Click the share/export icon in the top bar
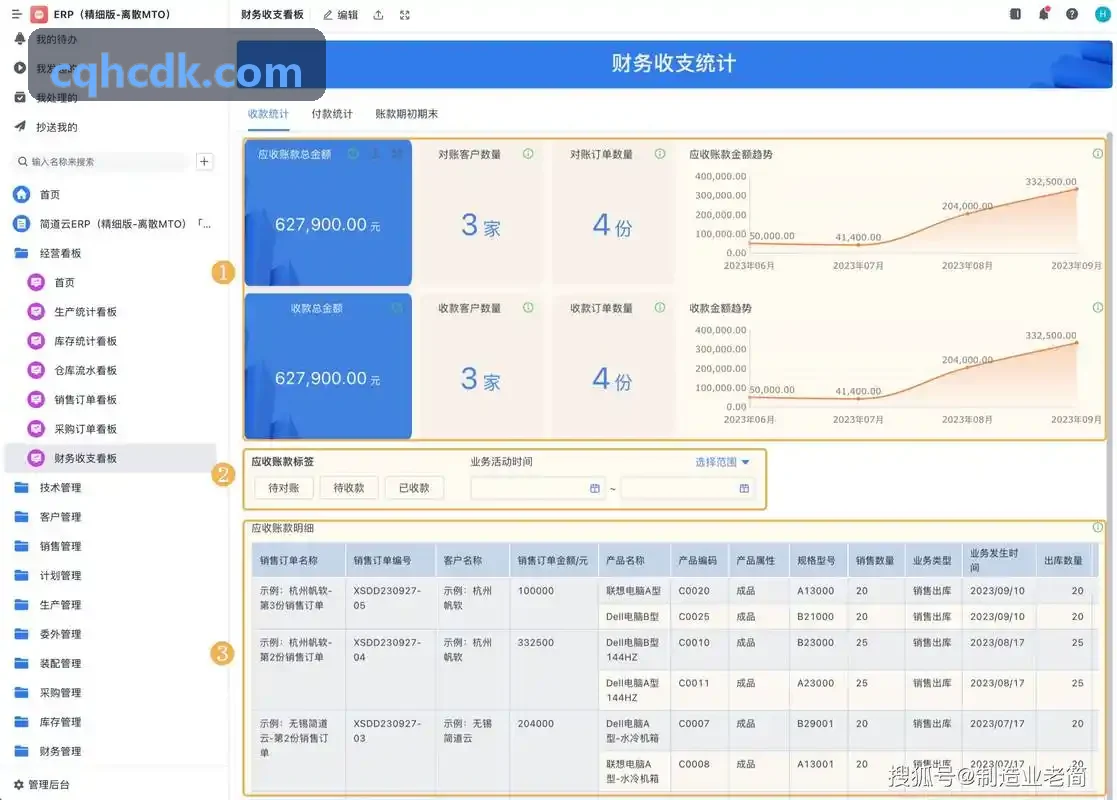 click(x=378, y=15)
